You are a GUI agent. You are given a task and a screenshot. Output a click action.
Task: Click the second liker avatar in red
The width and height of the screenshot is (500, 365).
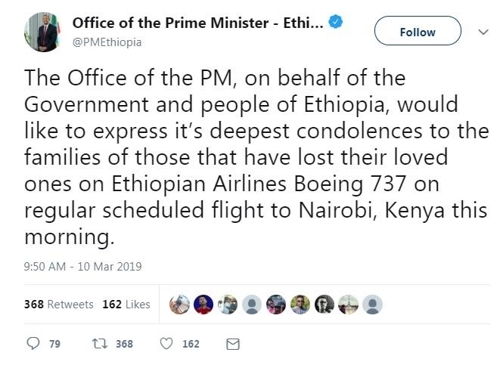(x=203, y=304)
